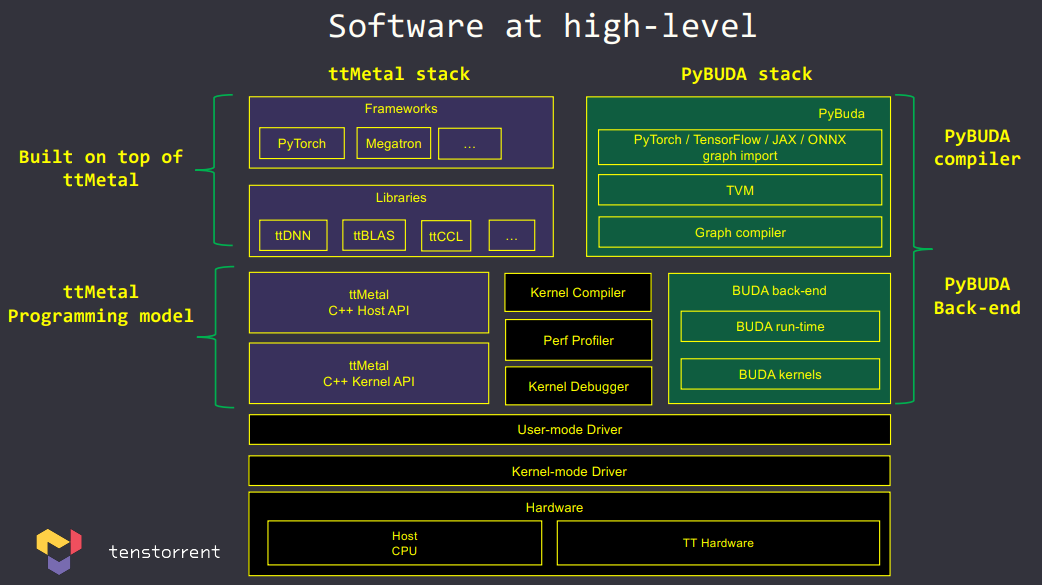Select PyTorch / TensorFlow / JAX / ONNX graph import box
1042x585 pixels.
(740, 147)
